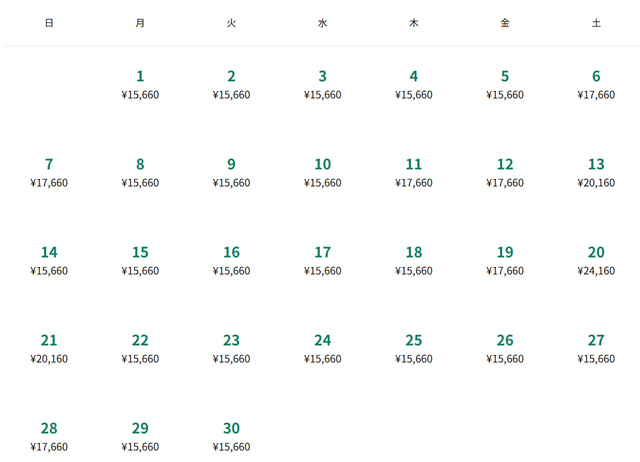Screen dimensions: 640x462
Task: Choose the 6th at ¥17,660
Action: tap(596, 84)
